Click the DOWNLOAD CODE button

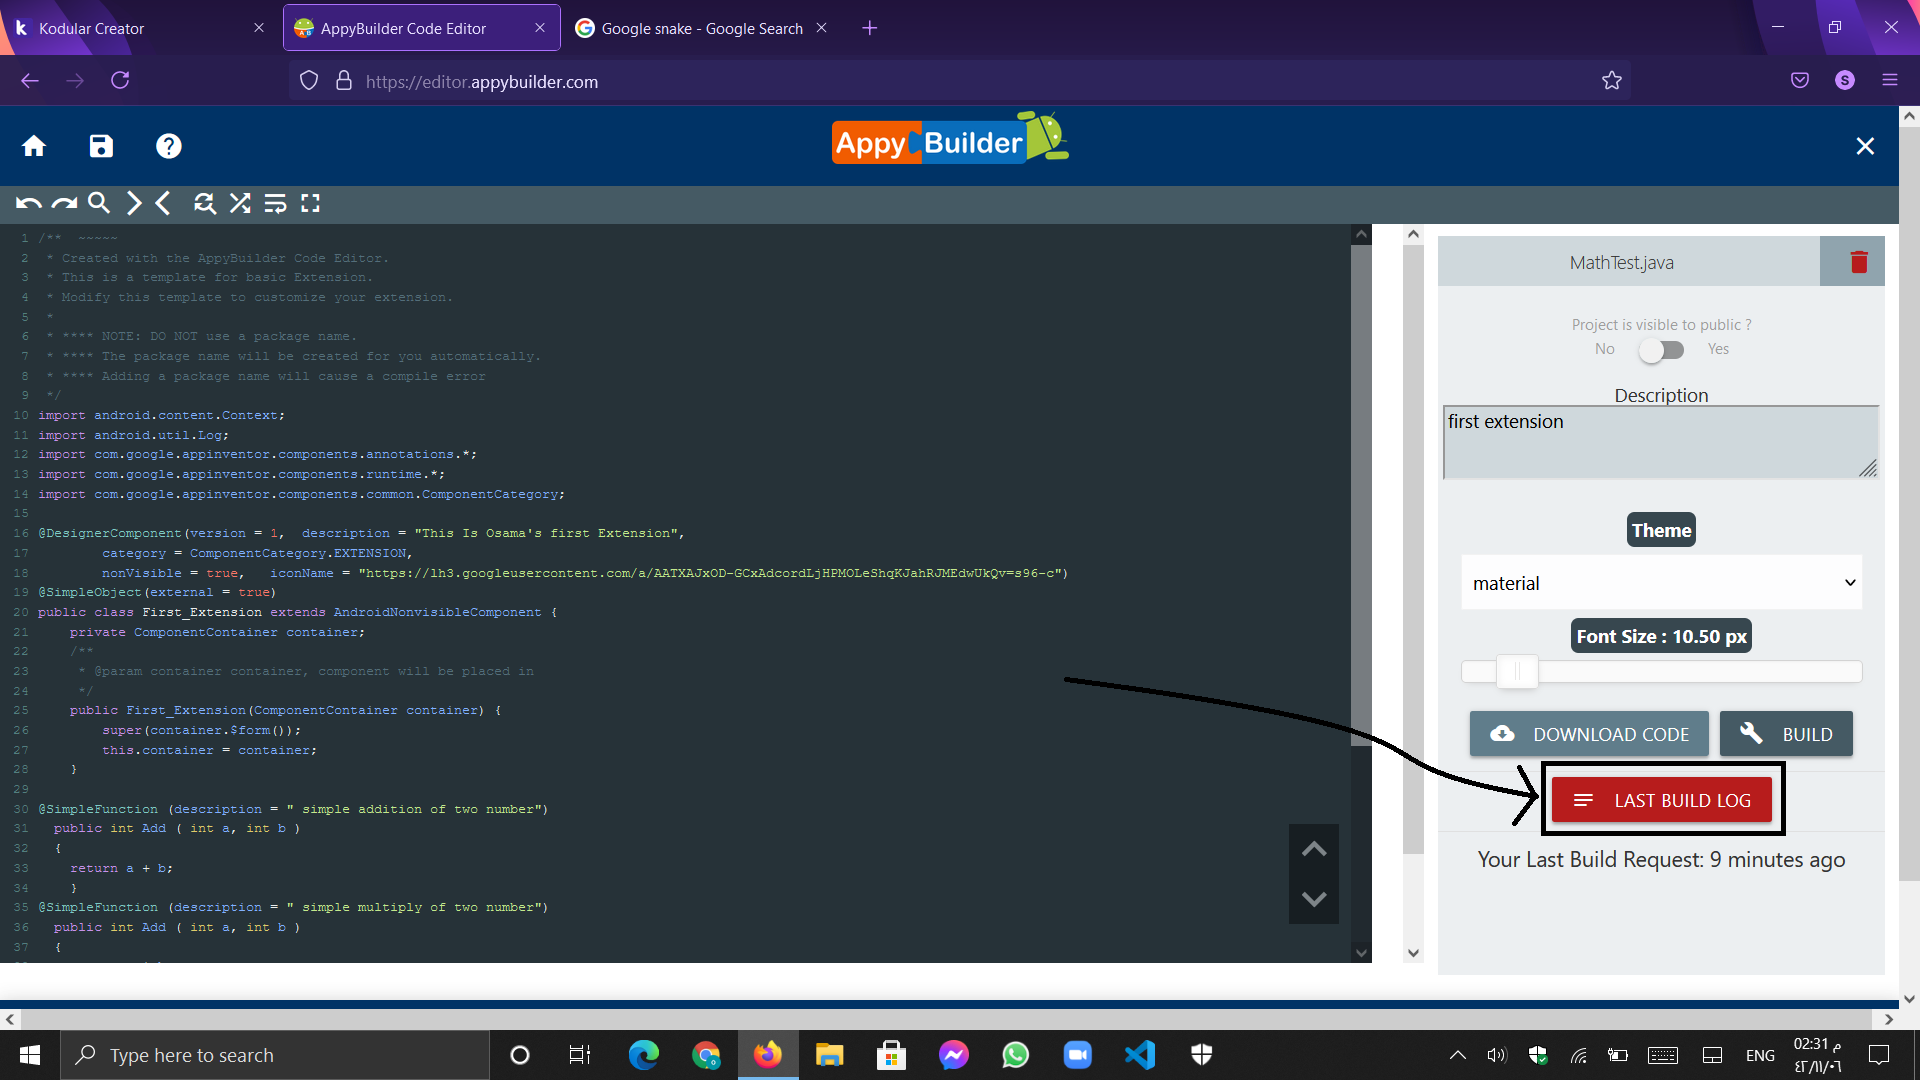point(1589,734)
